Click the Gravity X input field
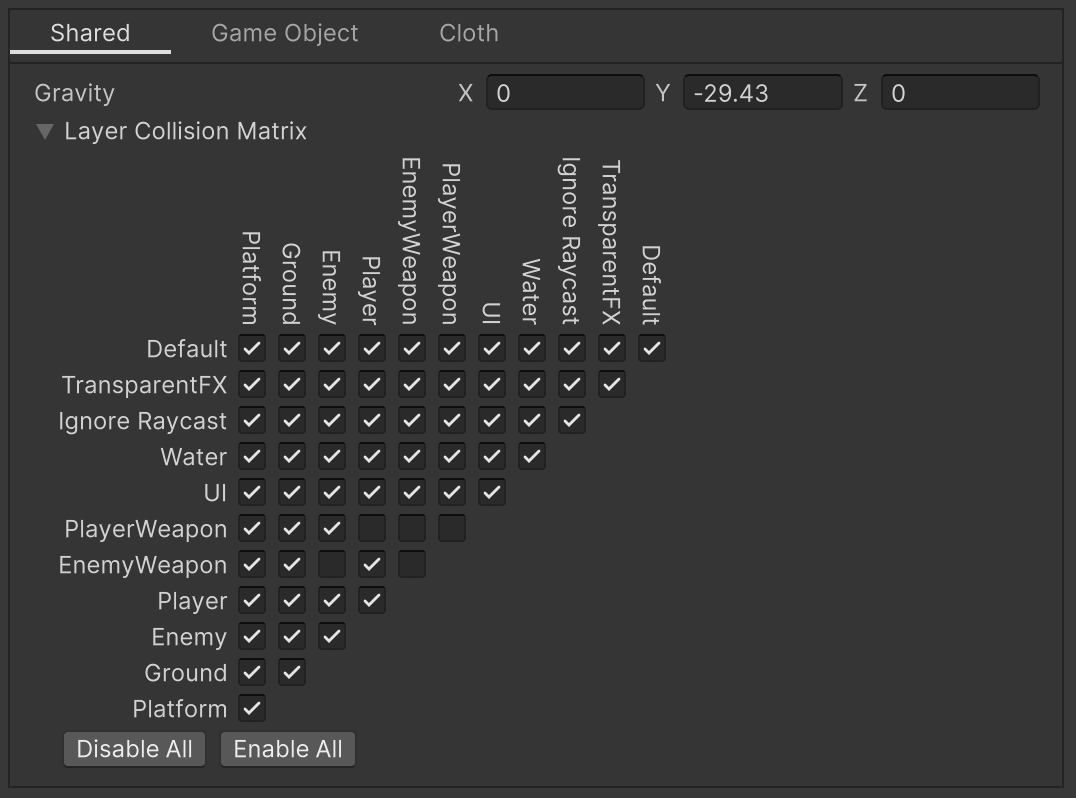Screen dimensions: 1076x798 [x=565, y=93]
